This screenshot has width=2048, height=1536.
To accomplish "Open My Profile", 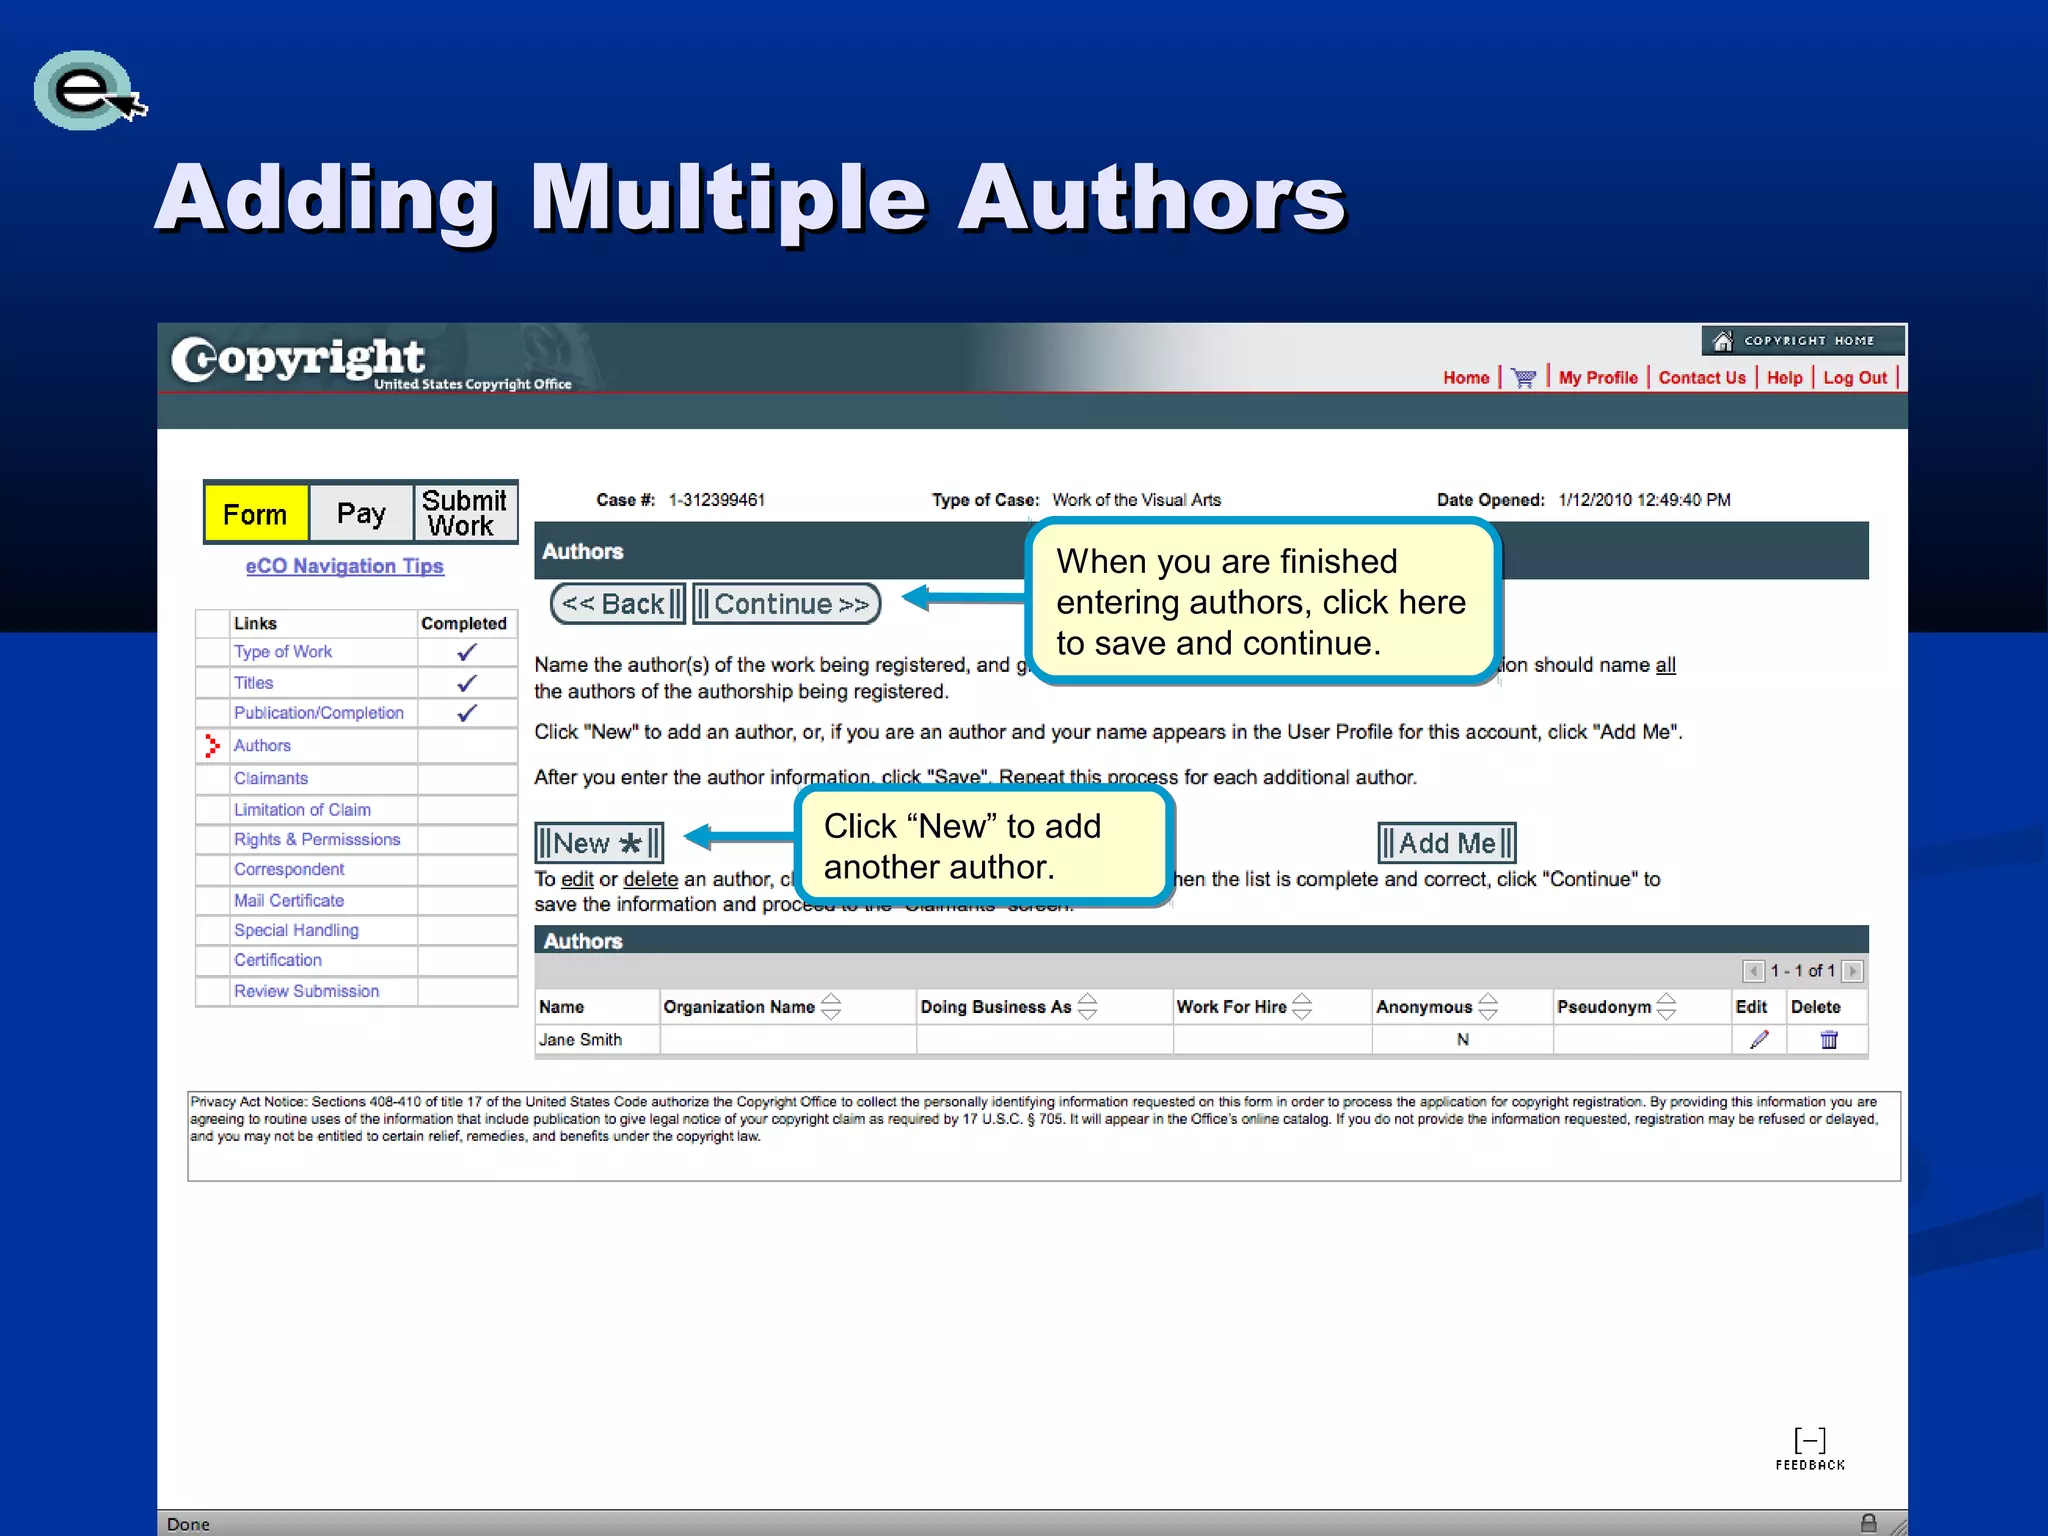I will pos(1598,378).
